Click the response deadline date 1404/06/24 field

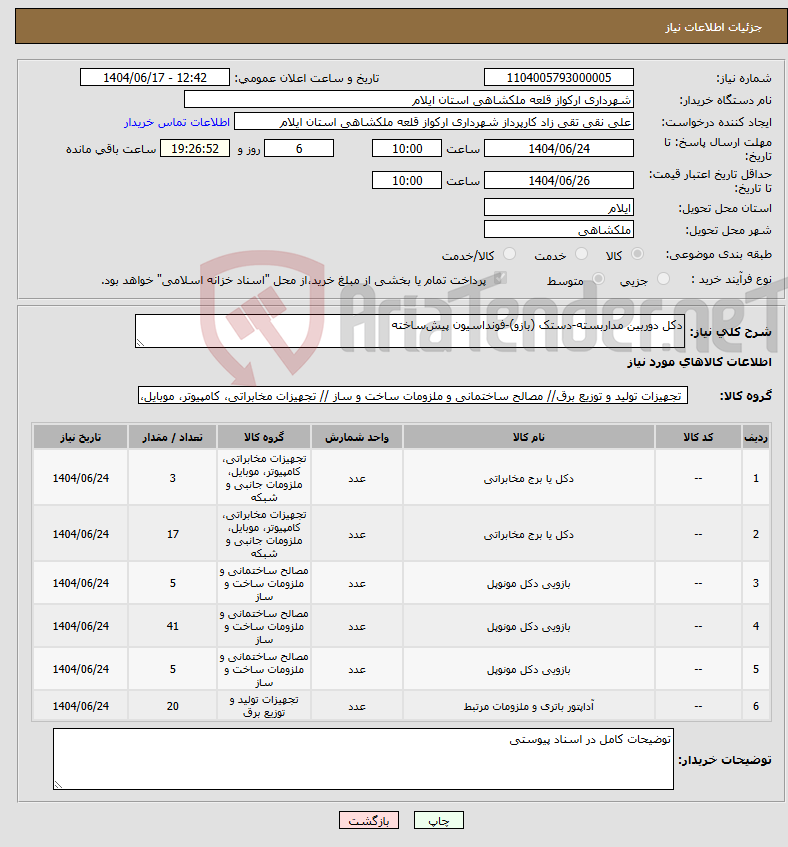pos(559,148)
